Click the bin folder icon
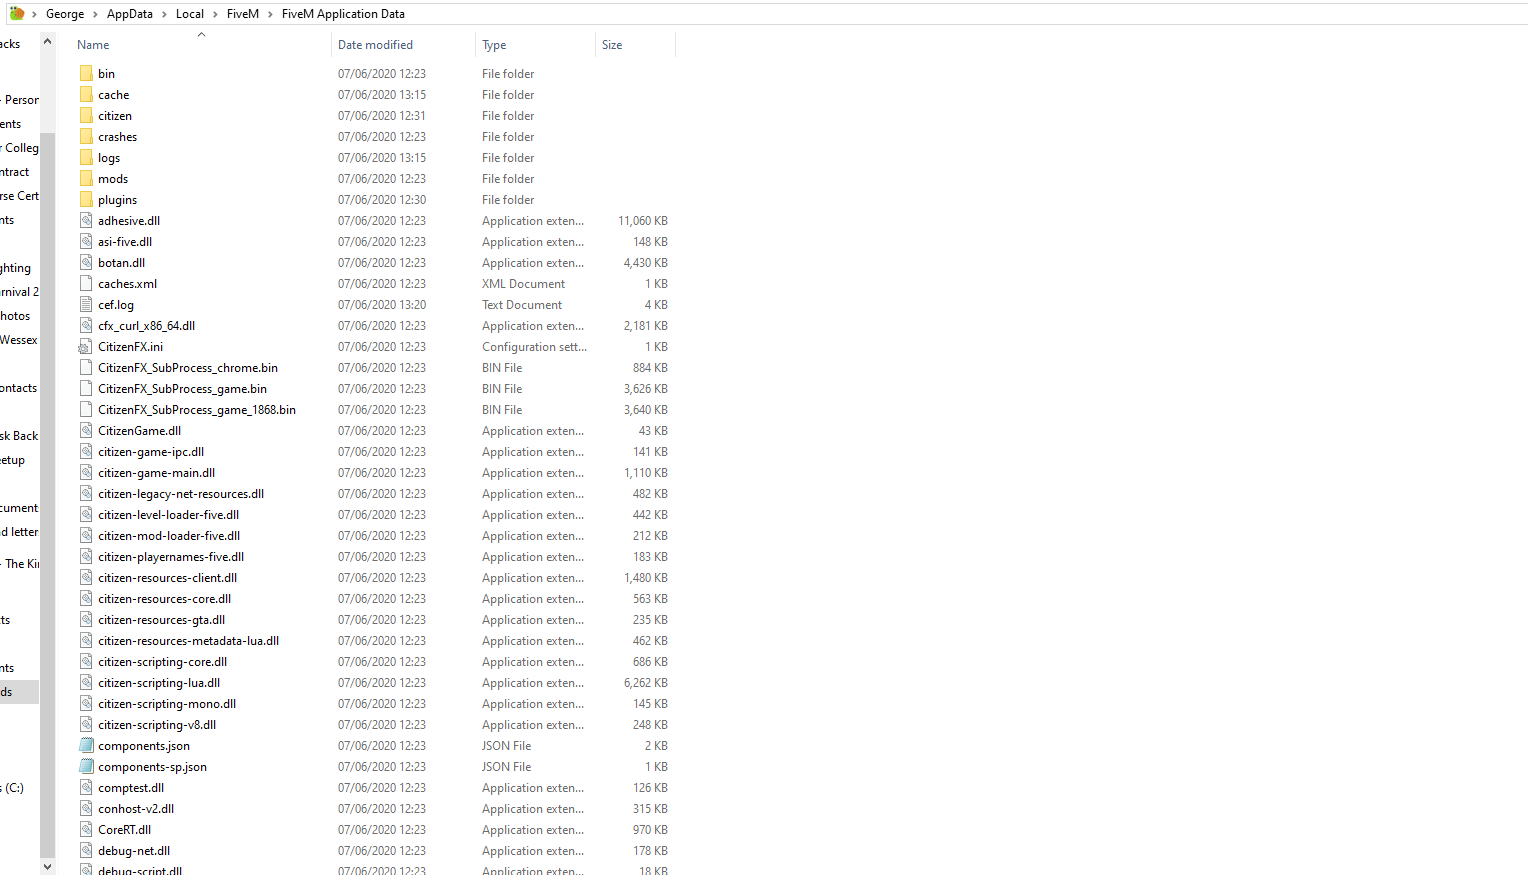Screen dimensions: 1528x885 click(86, 73)
